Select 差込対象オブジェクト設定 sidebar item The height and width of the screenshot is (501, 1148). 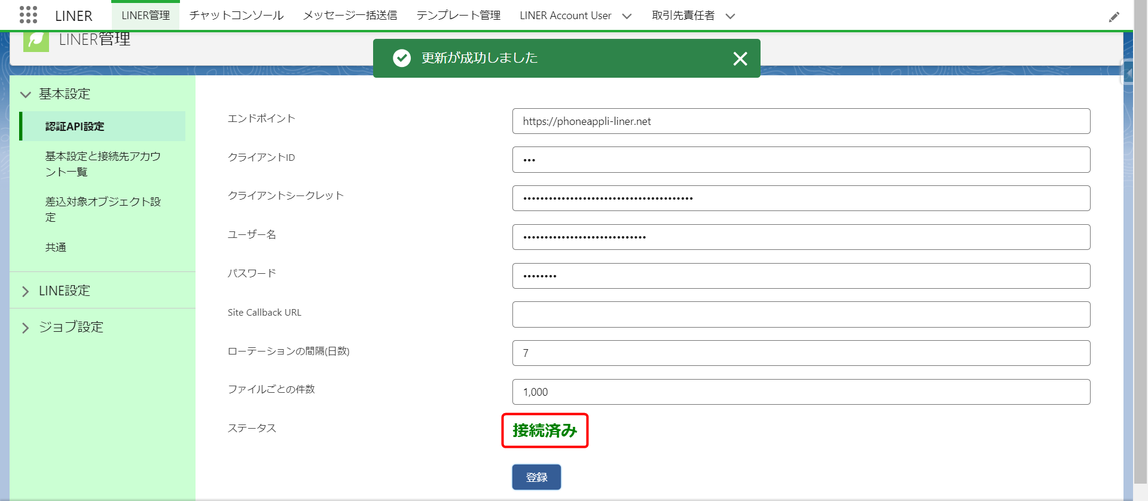pyautogui.click(x=102, y=209)
